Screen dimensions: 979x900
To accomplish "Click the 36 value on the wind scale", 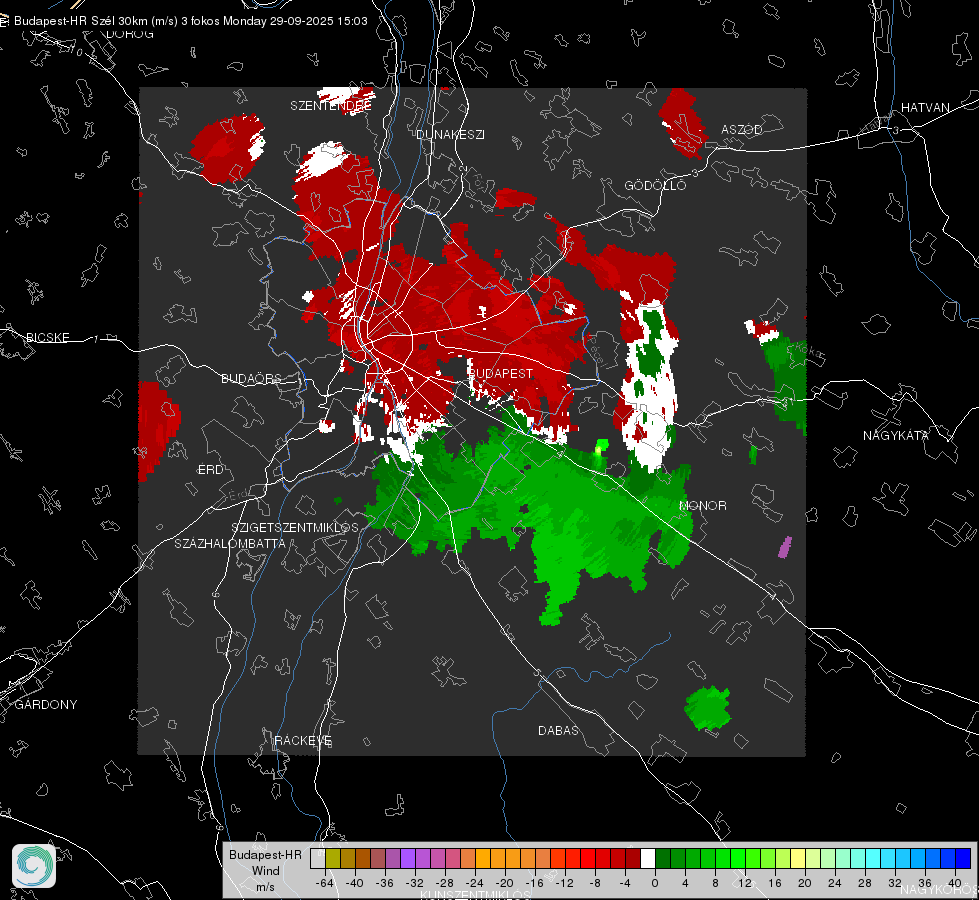I will pos(925,883).
